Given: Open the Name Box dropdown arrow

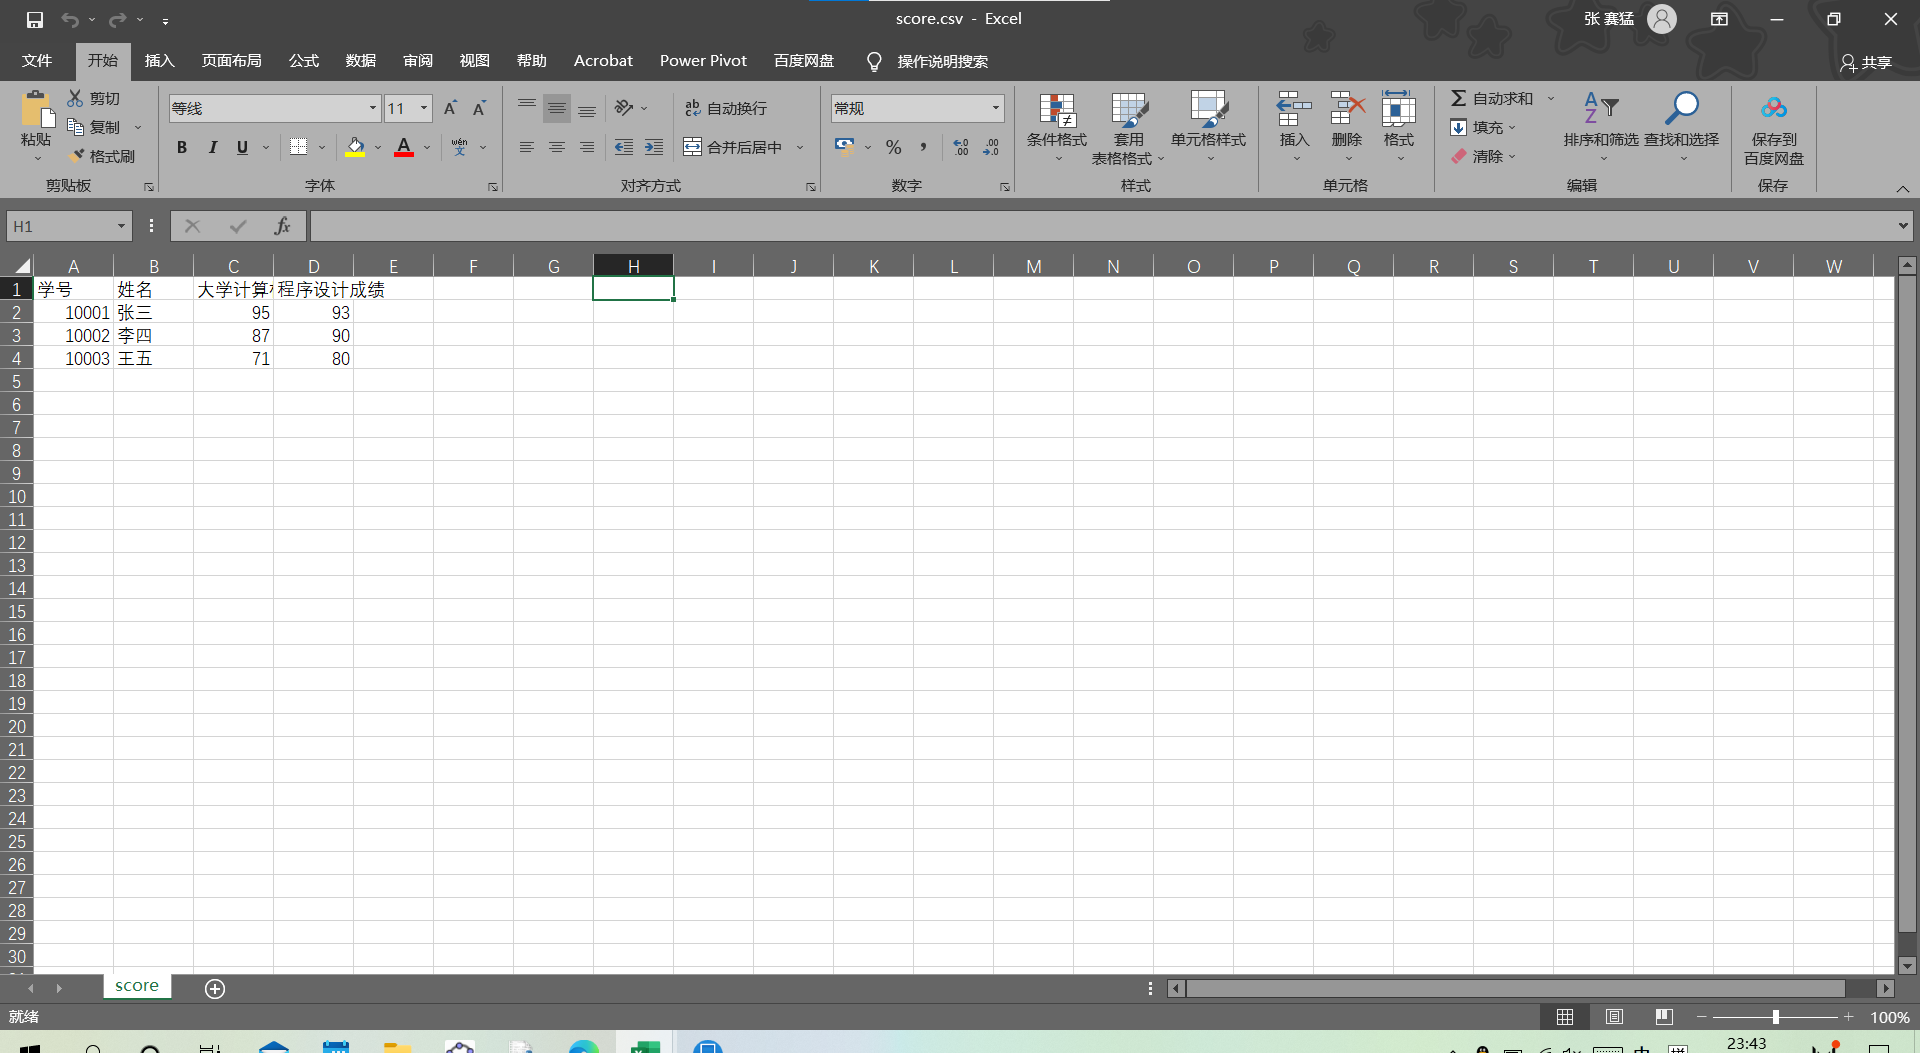Looking at the screenshot, I should click(x=121, y=226).
